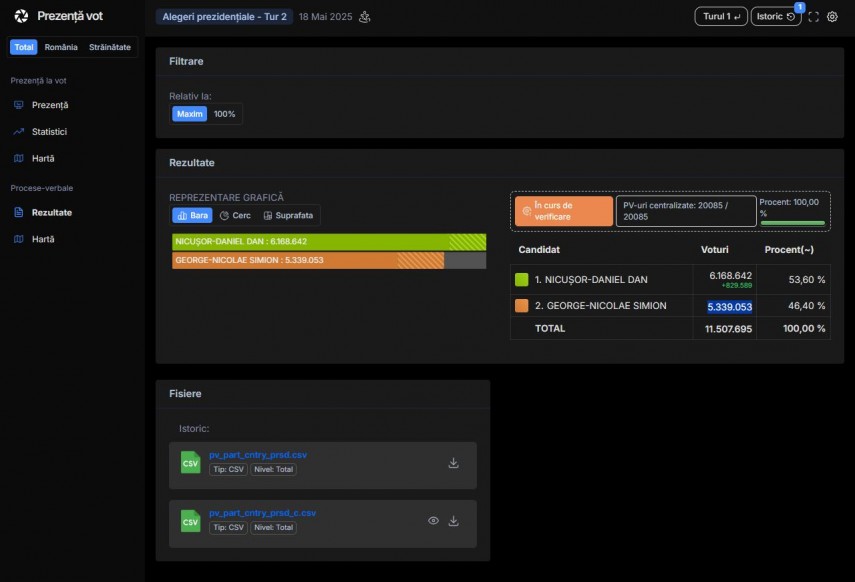Preview pv_part_cntry_prsd_c.csv with the eye icon

point(433,521)
